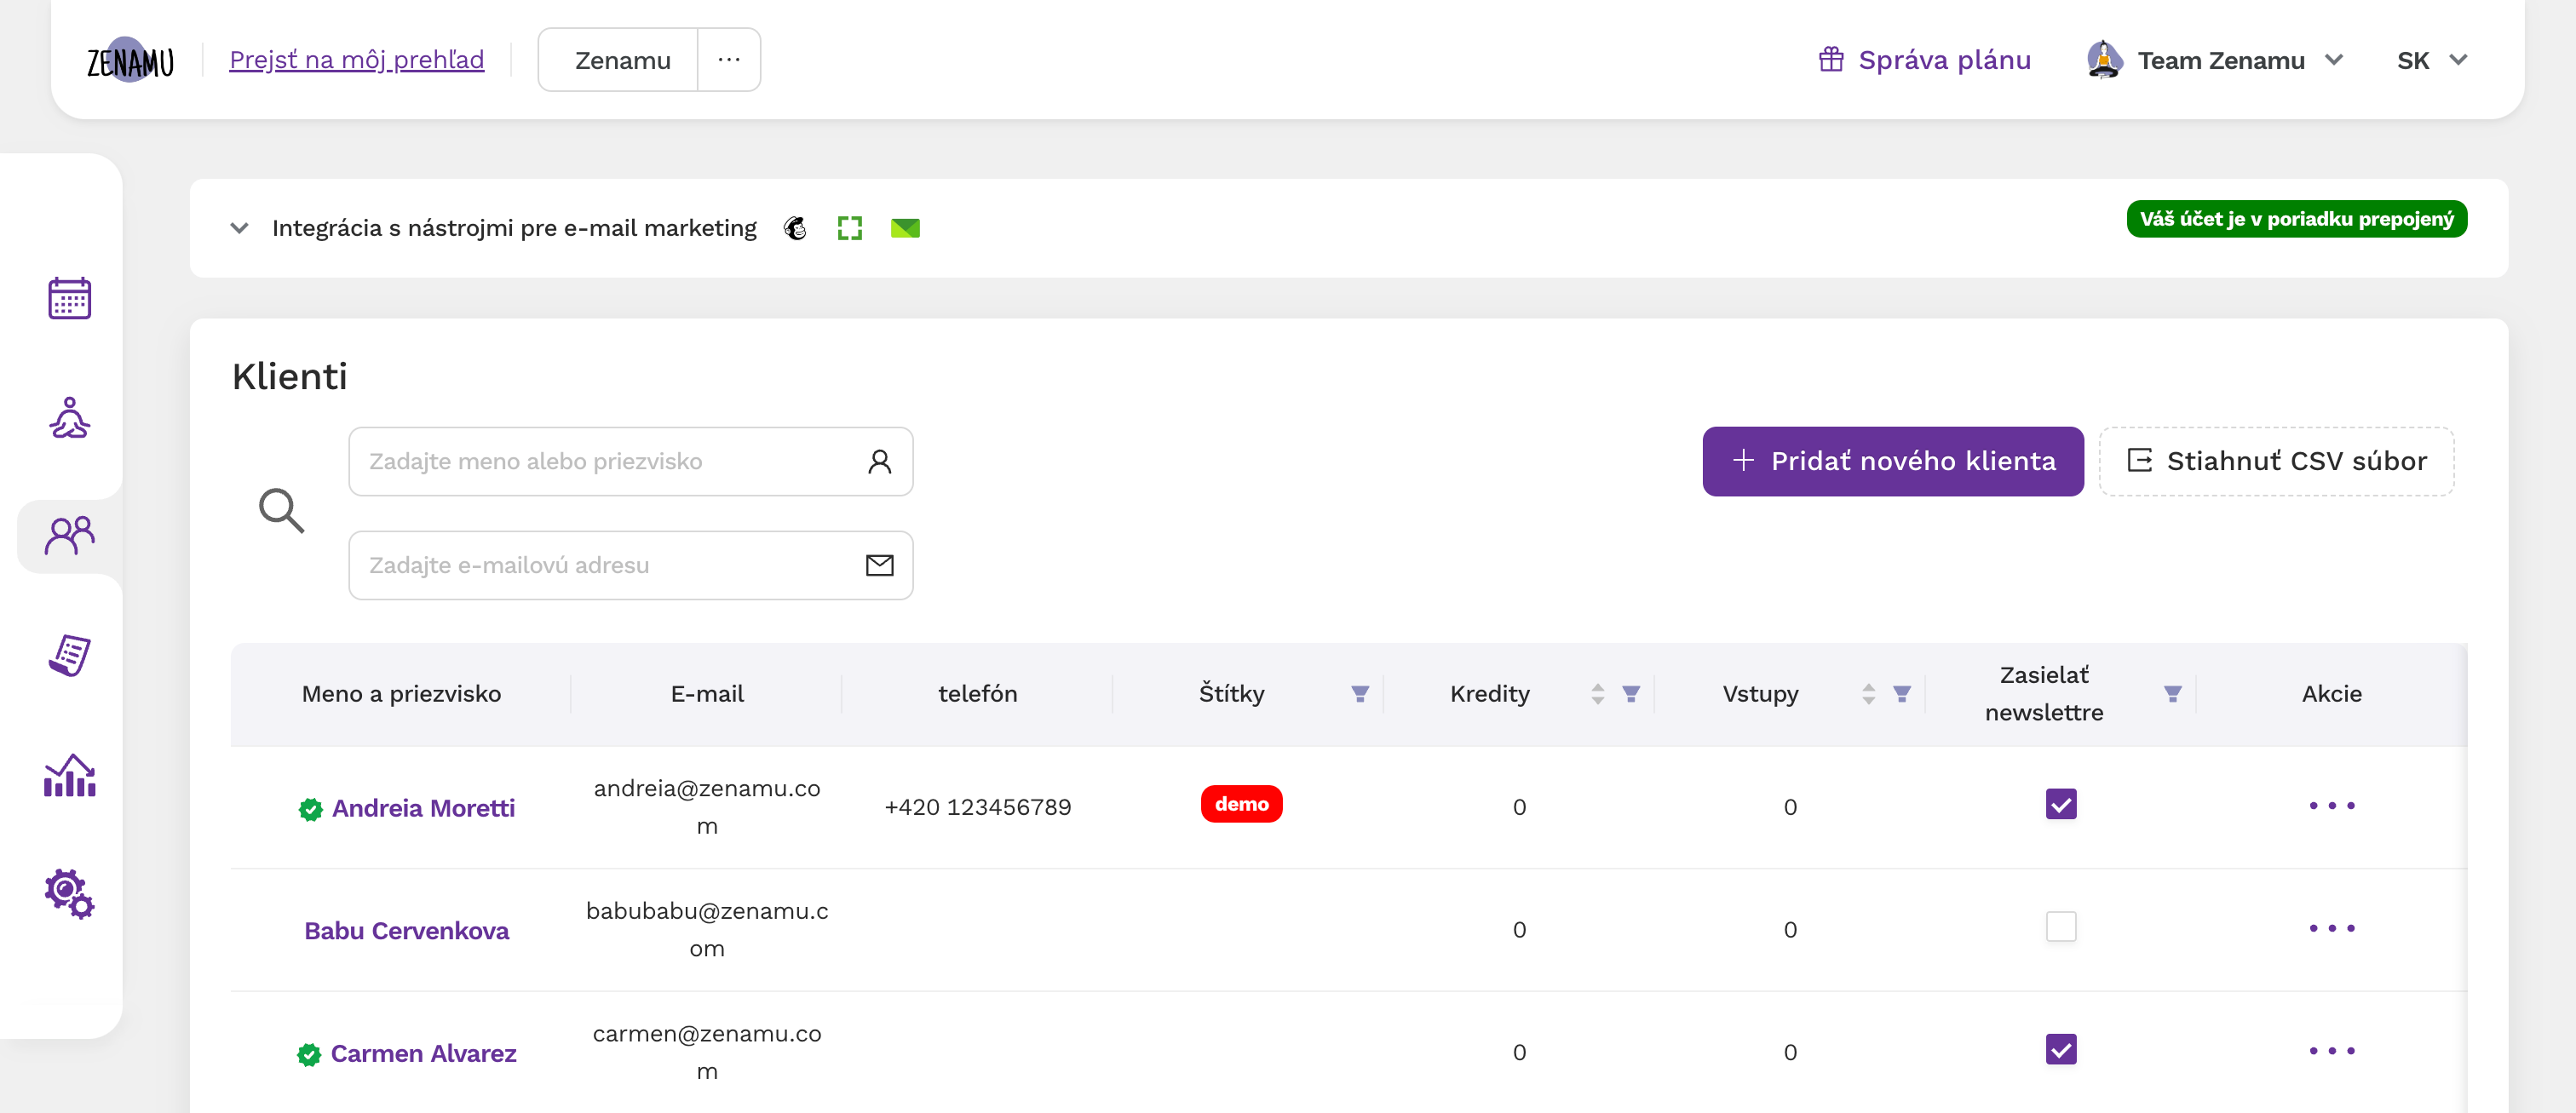Click the Zenamu logo

[x=130, y=61]
